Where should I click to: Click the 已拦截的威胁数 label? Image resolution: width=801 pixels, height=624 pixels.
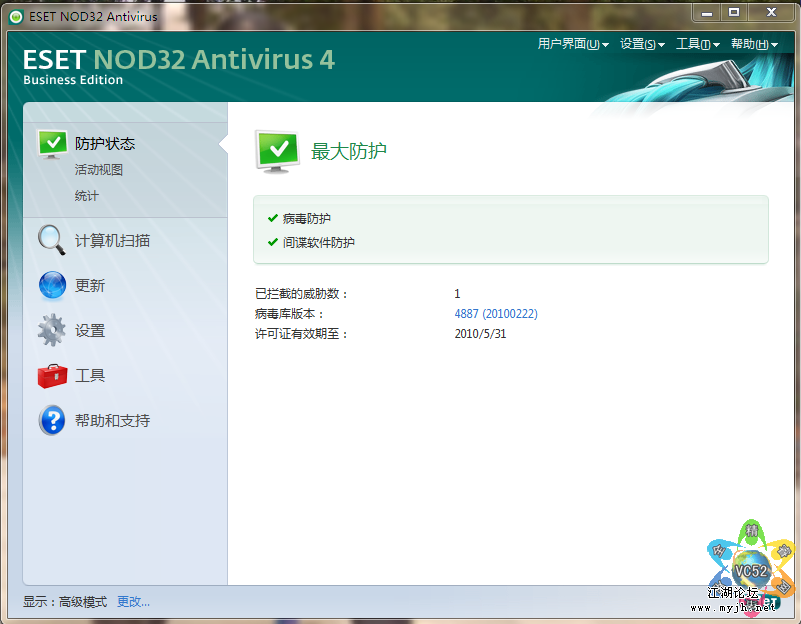pyautogui.click(x=301, y=294)
